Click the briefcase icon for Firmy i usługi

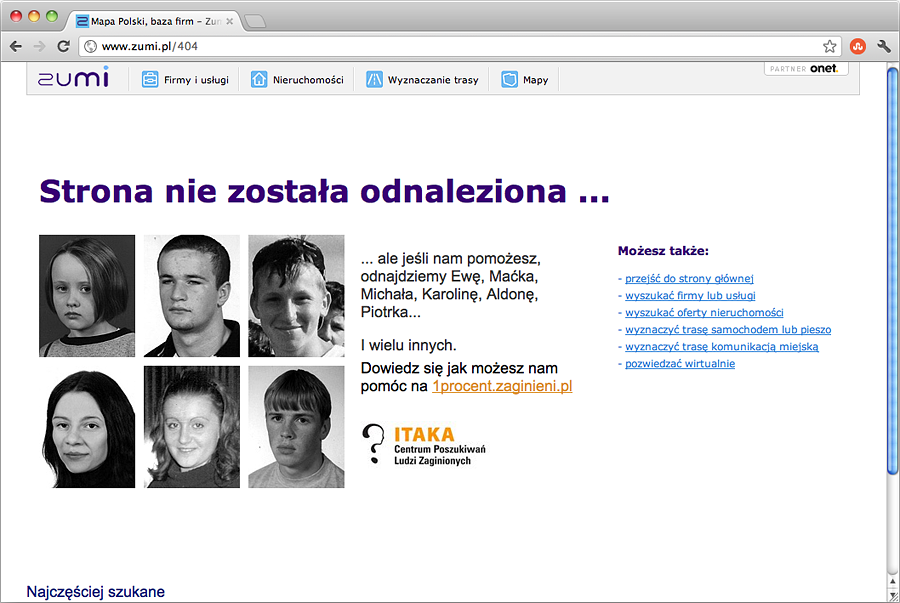tap(150, 79)
